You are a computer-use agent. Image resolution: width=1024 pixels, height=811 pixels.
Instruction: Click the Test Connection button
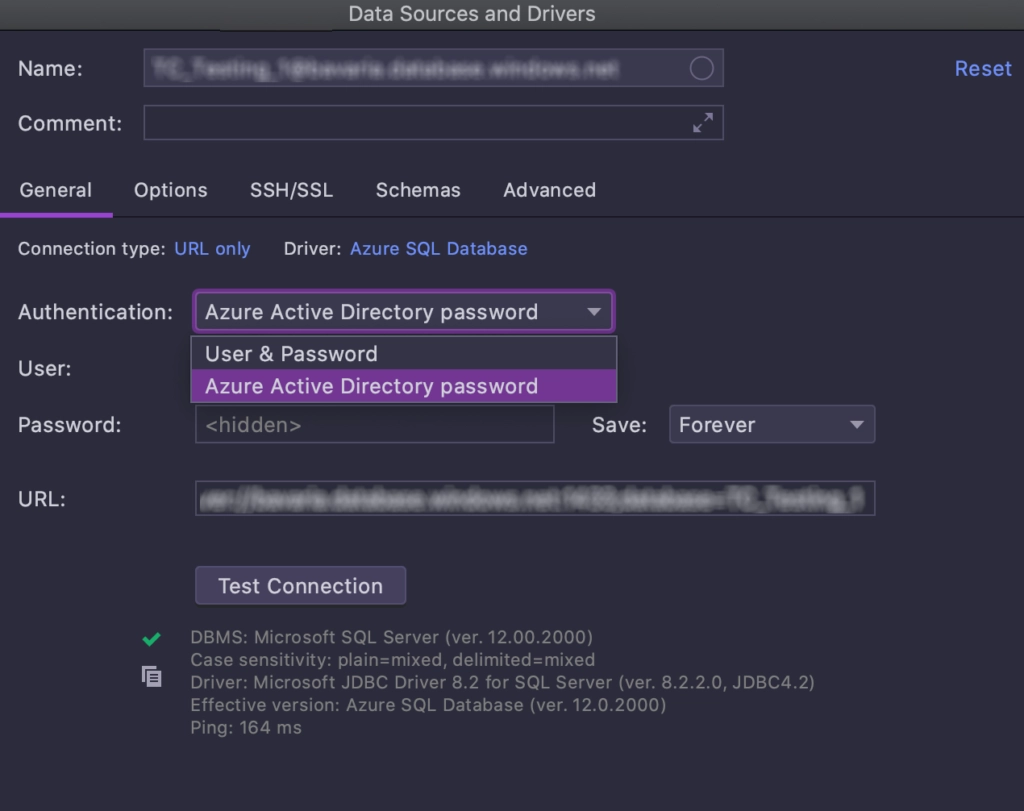pyautogui.click(x=300, y=586)
